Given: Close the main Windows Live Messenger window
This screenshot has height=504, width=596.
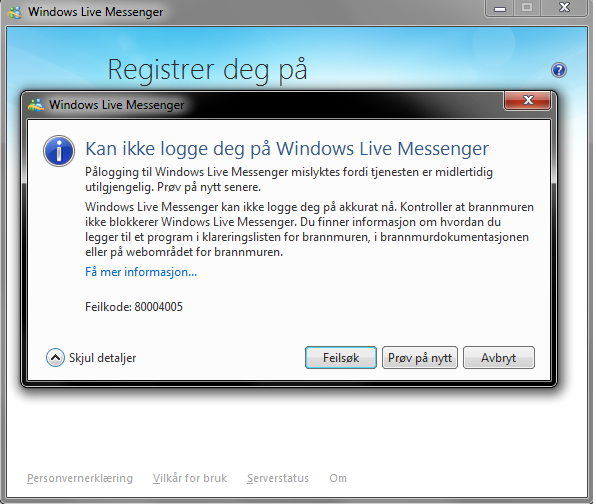Looking at the screenshot, I should pos(564,8).
